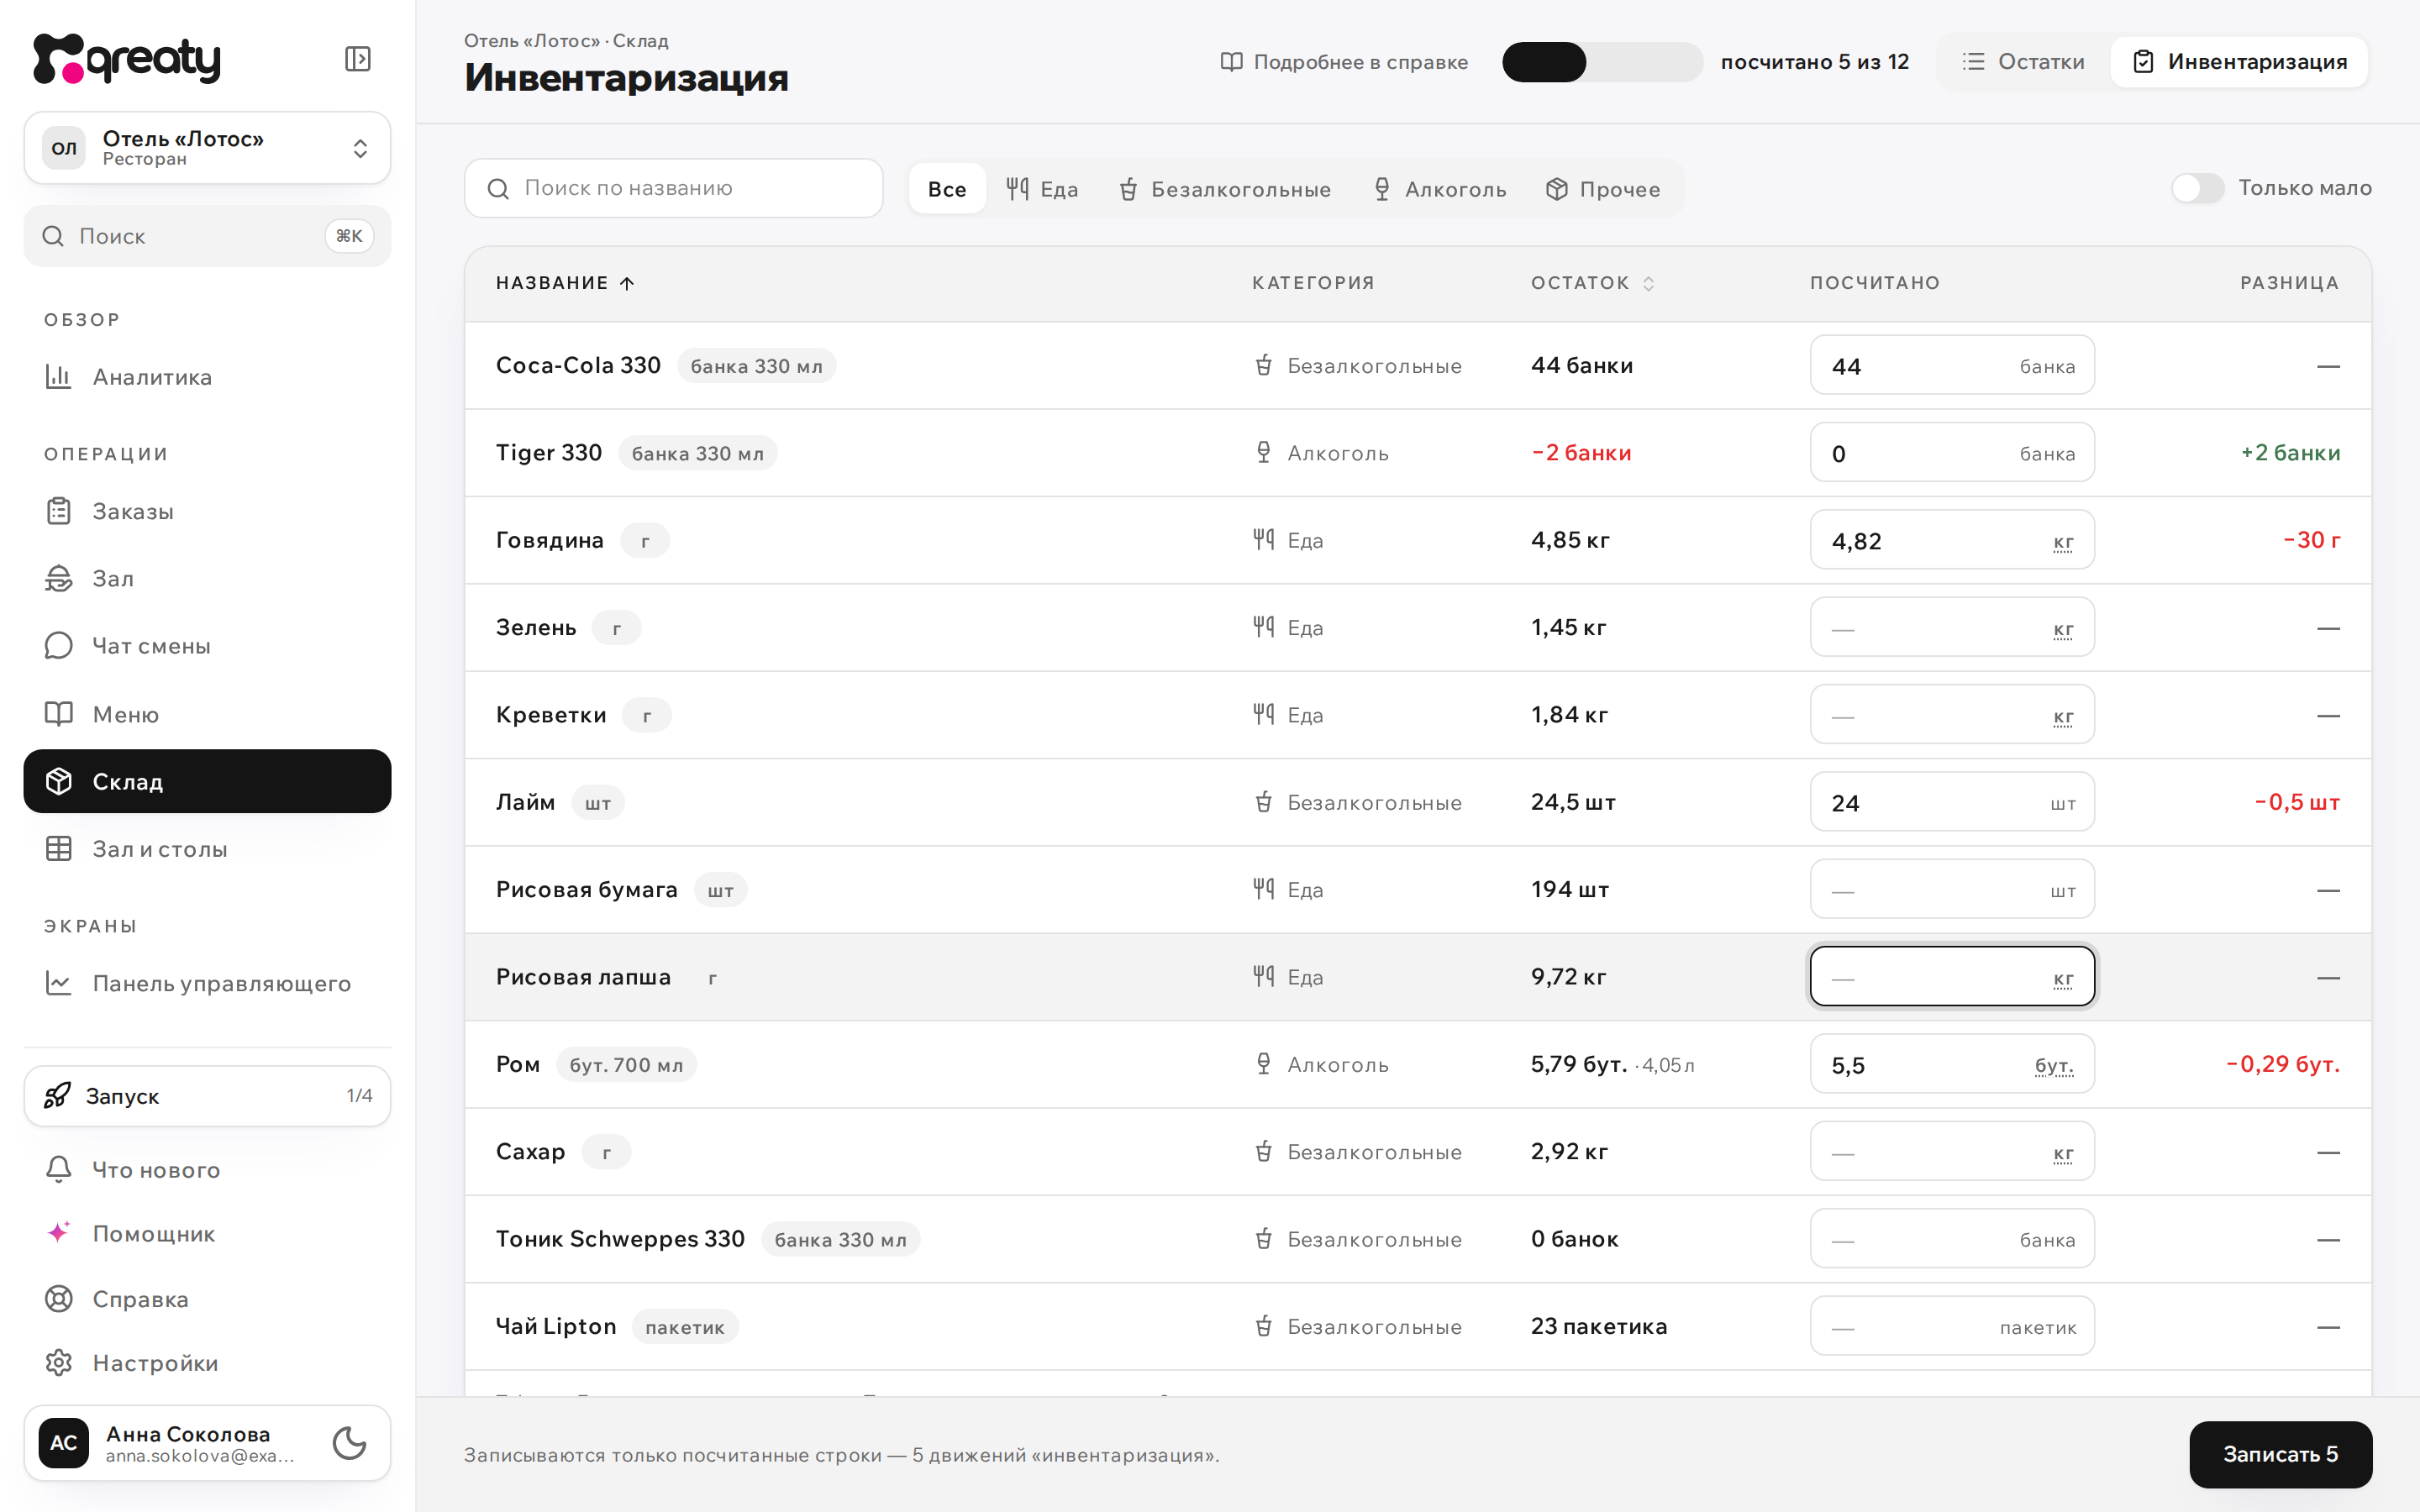The height and width of the screenshot is (1512, 2420).
Task: Select the Все category filter
Action: point(947,189)
